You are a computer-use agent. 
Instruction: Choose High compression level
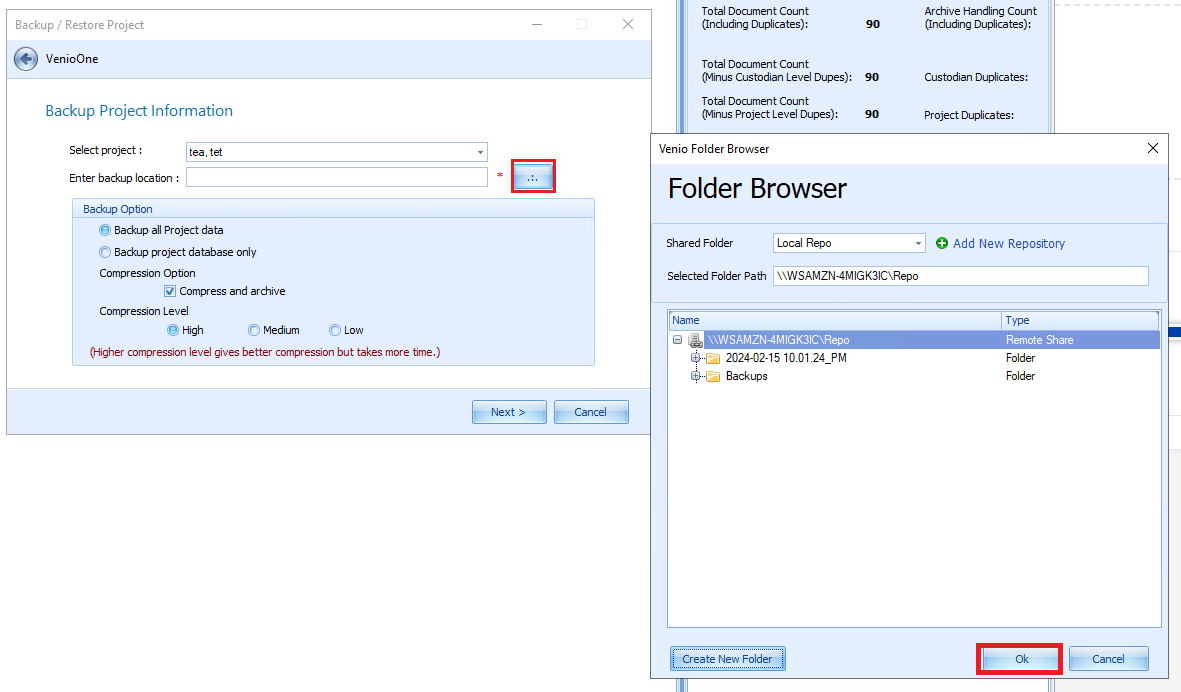tap(172, 331)
